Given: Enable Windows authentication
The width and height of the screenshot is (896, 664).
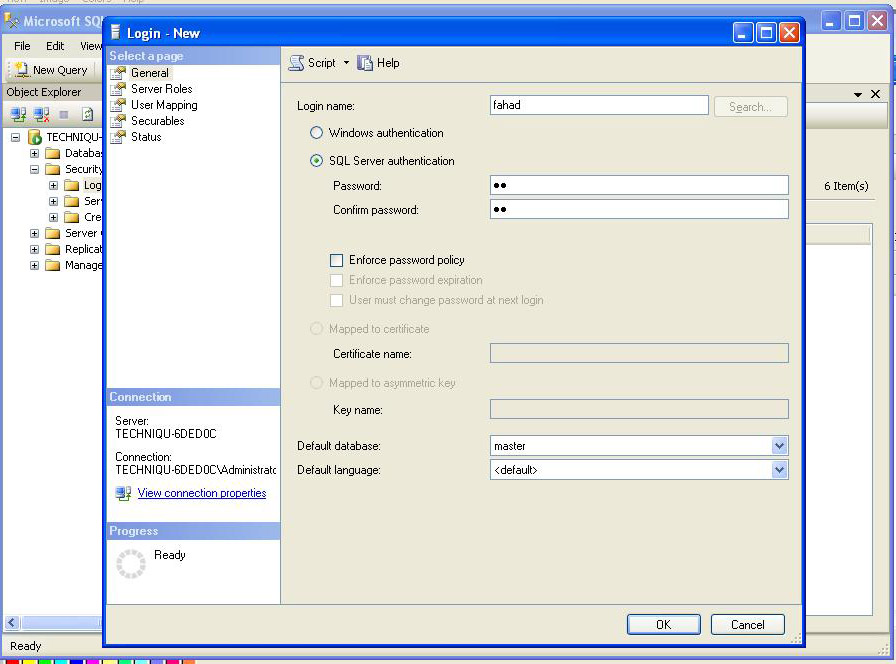Looking at the screenshot, I should (x=316, y=132).
